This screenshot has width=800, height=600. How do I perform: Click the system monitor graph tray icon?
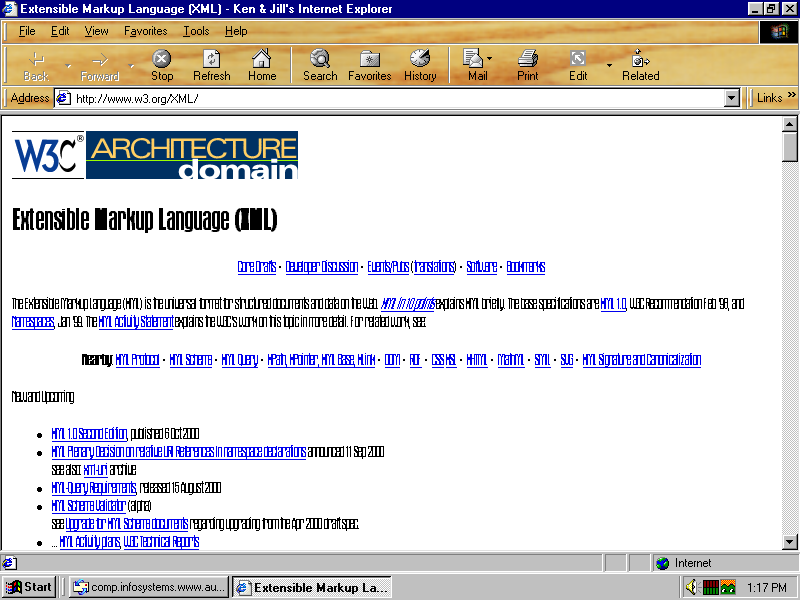click(728, 587)
